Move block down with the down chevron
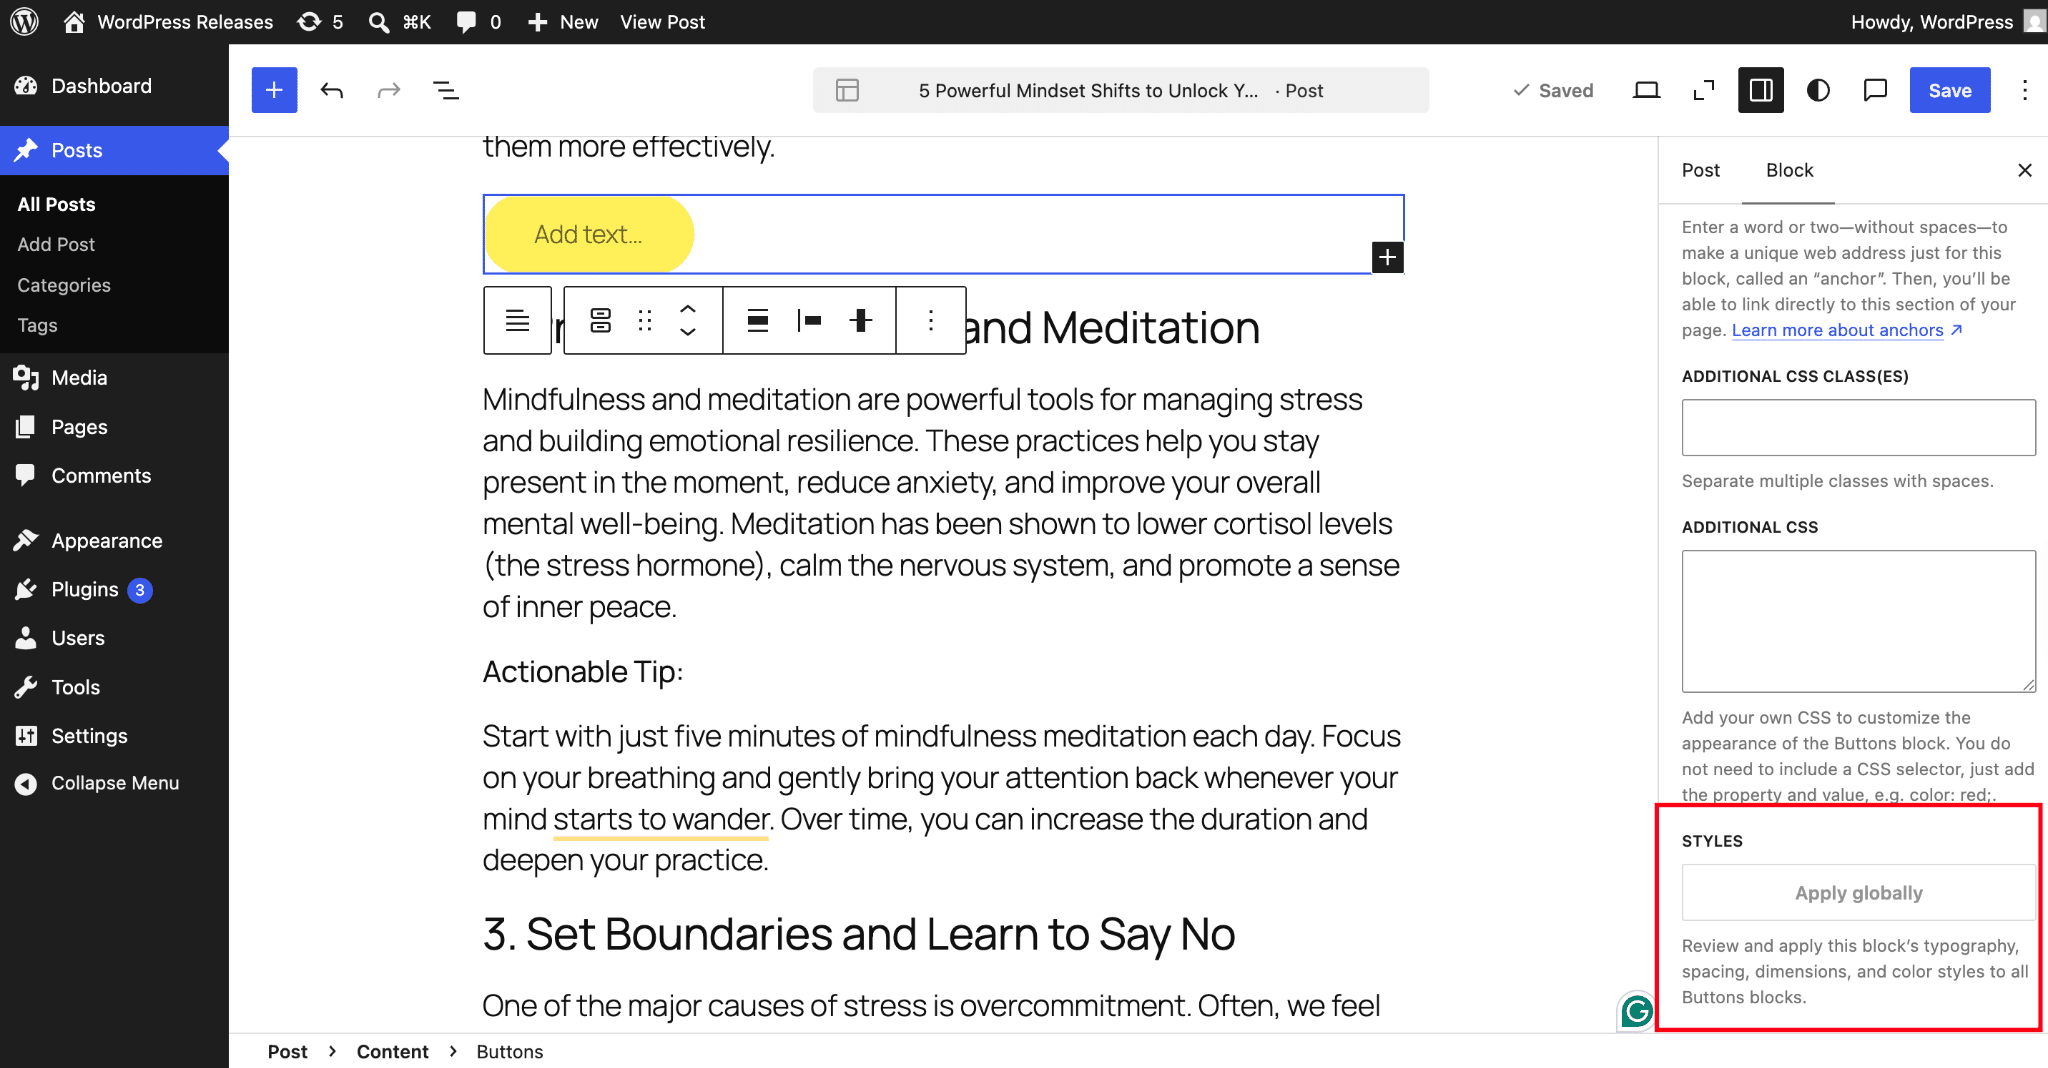The height and width of the screenshot is (1068, 2048). pos(688,332)
